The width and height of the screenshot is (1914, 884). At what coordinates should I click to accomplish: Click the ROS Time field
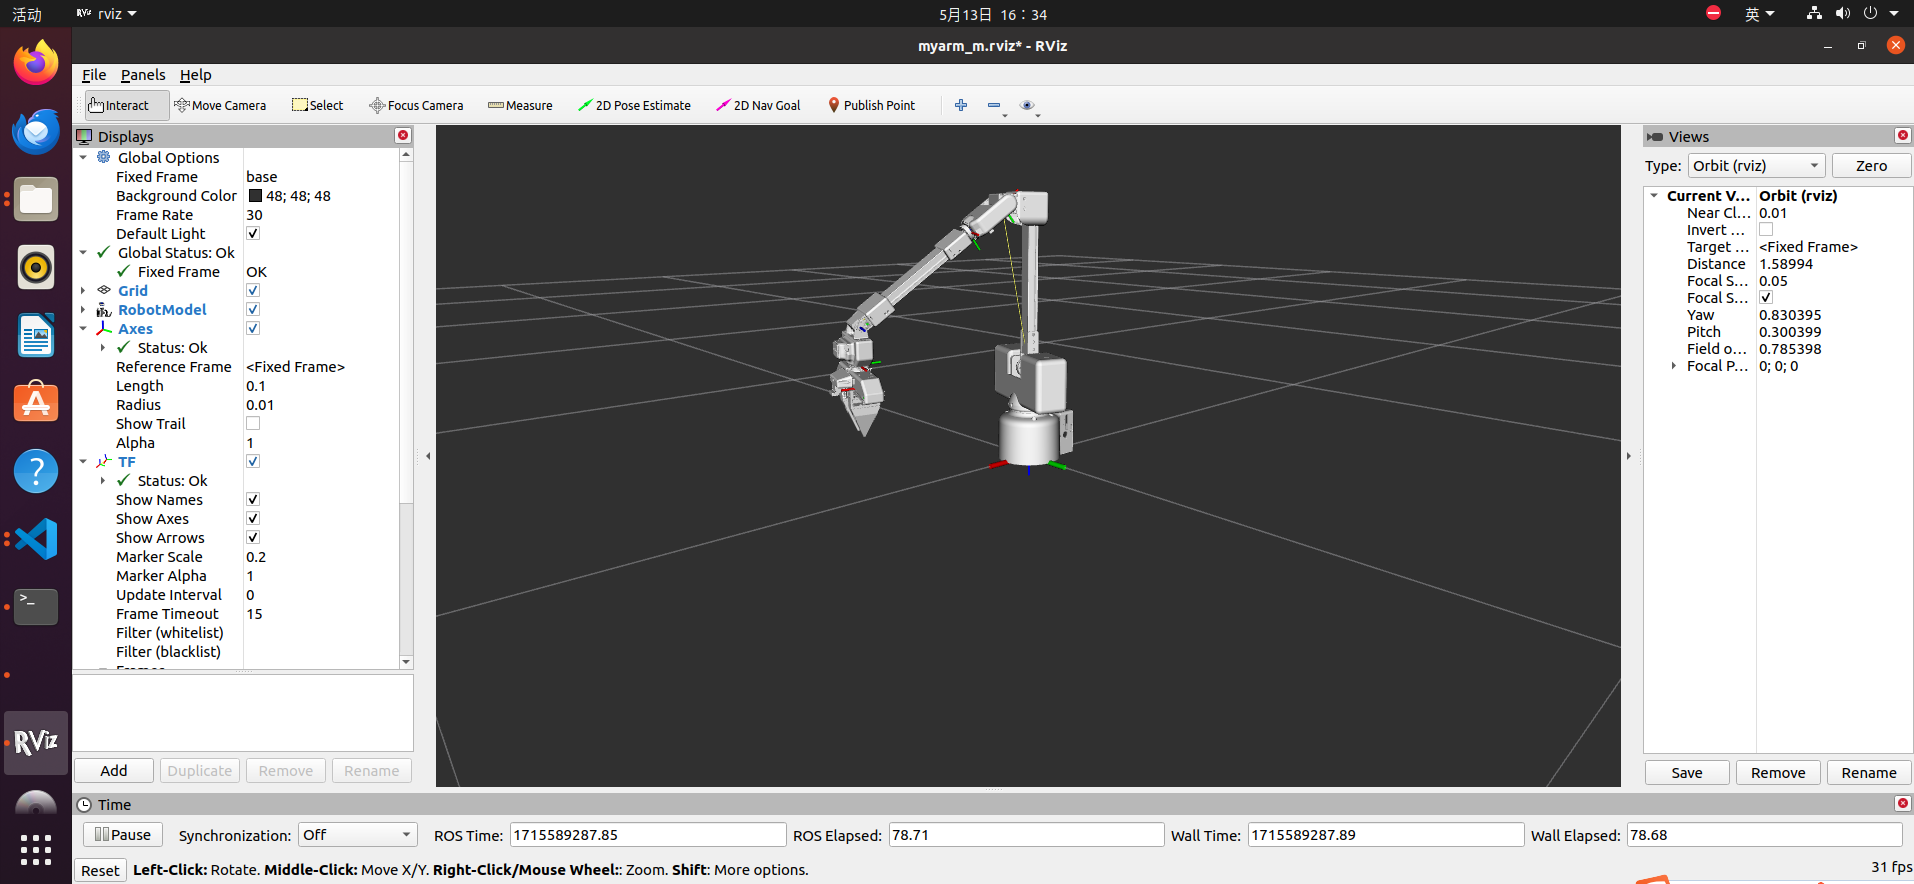[x=648, y=835]
